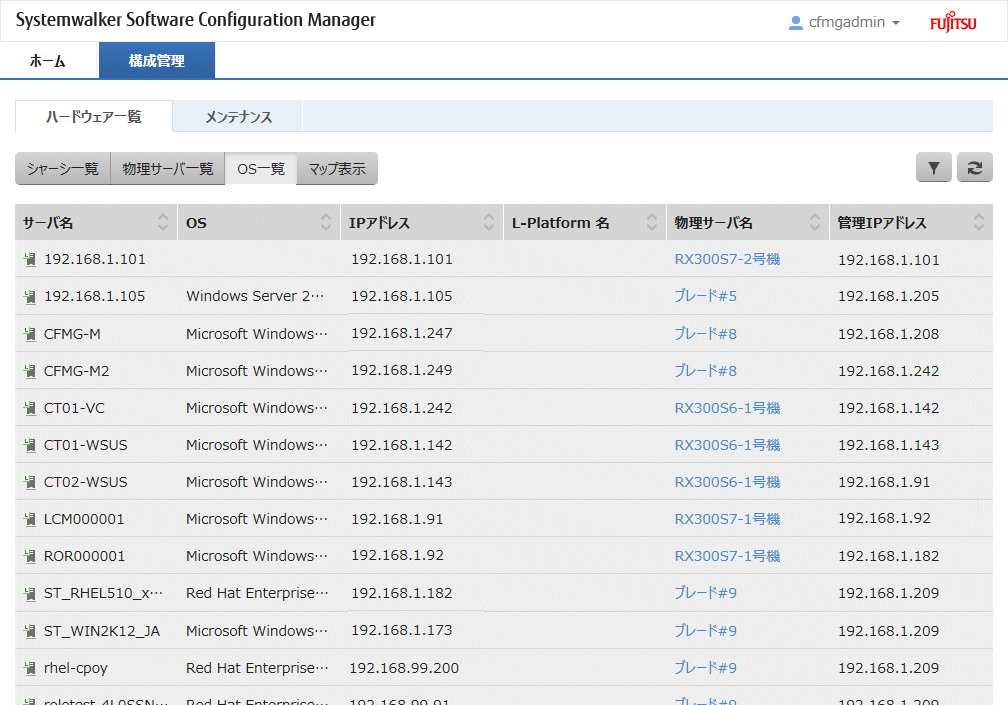Sort by IPアドレス column arrows
This screenshot has width=1008, height=705.
point(489,222)
